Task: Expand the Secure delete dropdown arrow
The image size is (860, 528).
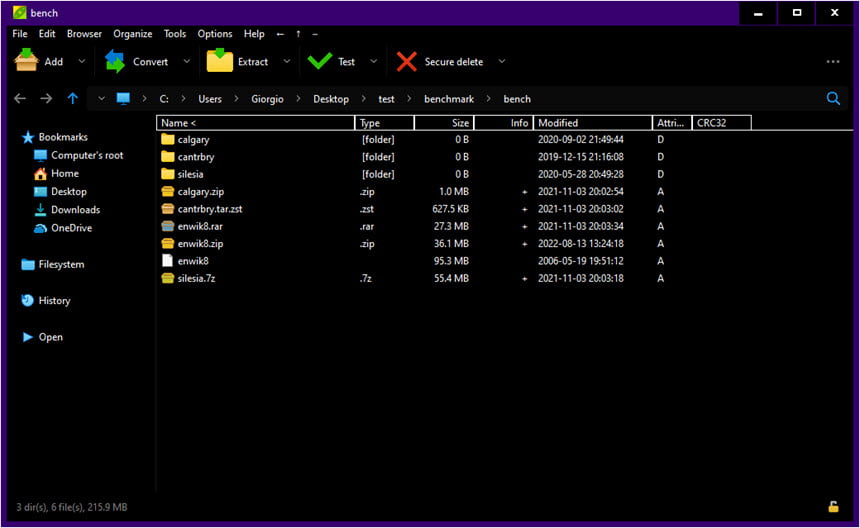Action: coord(502,61)
